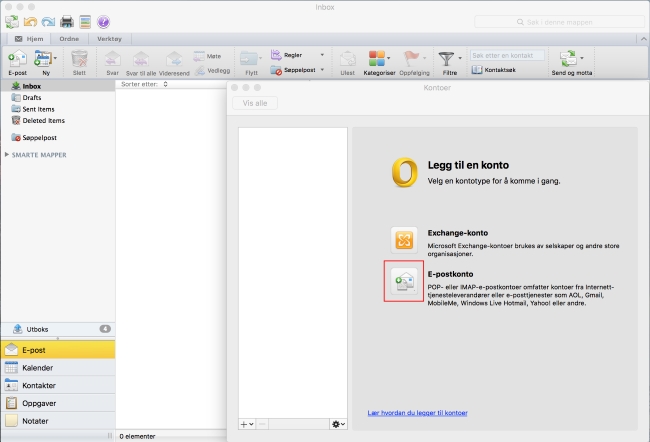This screenshot has width=650, height=442.
Task: Select the Inbox folder
Action: point(58,86)
